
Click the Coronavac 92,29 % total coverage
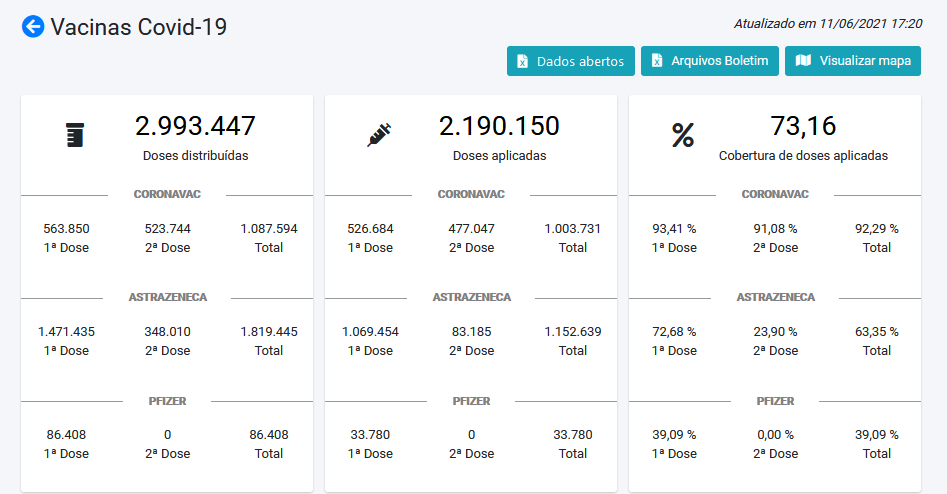tap(876, 228)
